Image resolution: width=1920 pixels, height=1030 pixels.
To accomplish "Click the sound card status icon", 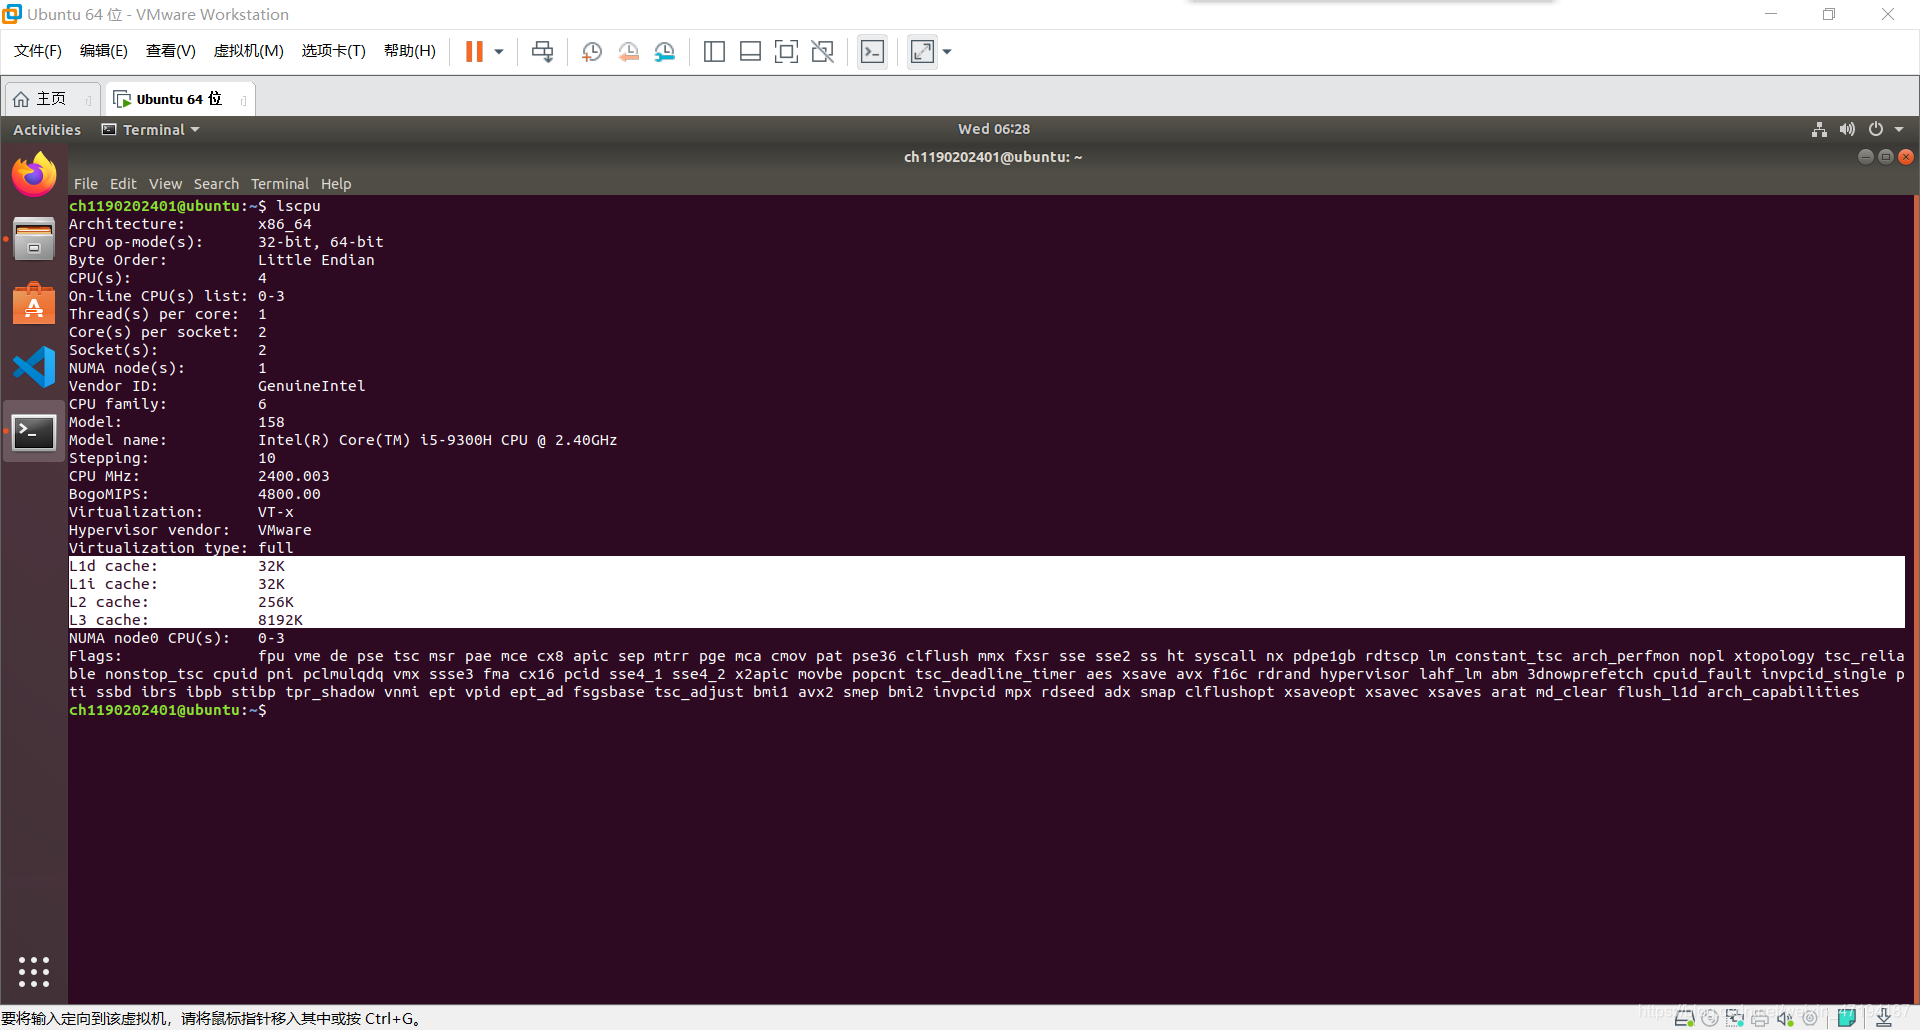I will (1785, 1018).
